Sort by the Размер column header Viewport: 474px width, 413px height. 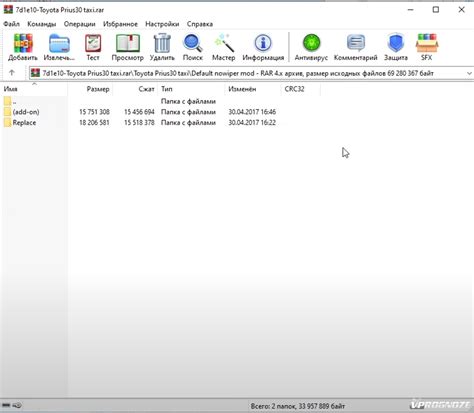[x=90, y=89]
